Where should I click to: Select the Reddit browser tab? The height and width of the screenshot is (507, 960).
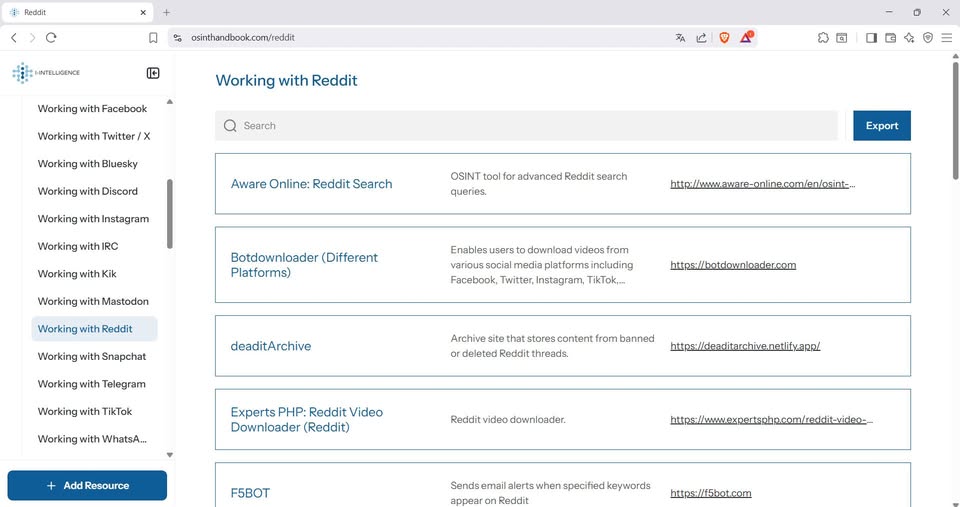76,12
